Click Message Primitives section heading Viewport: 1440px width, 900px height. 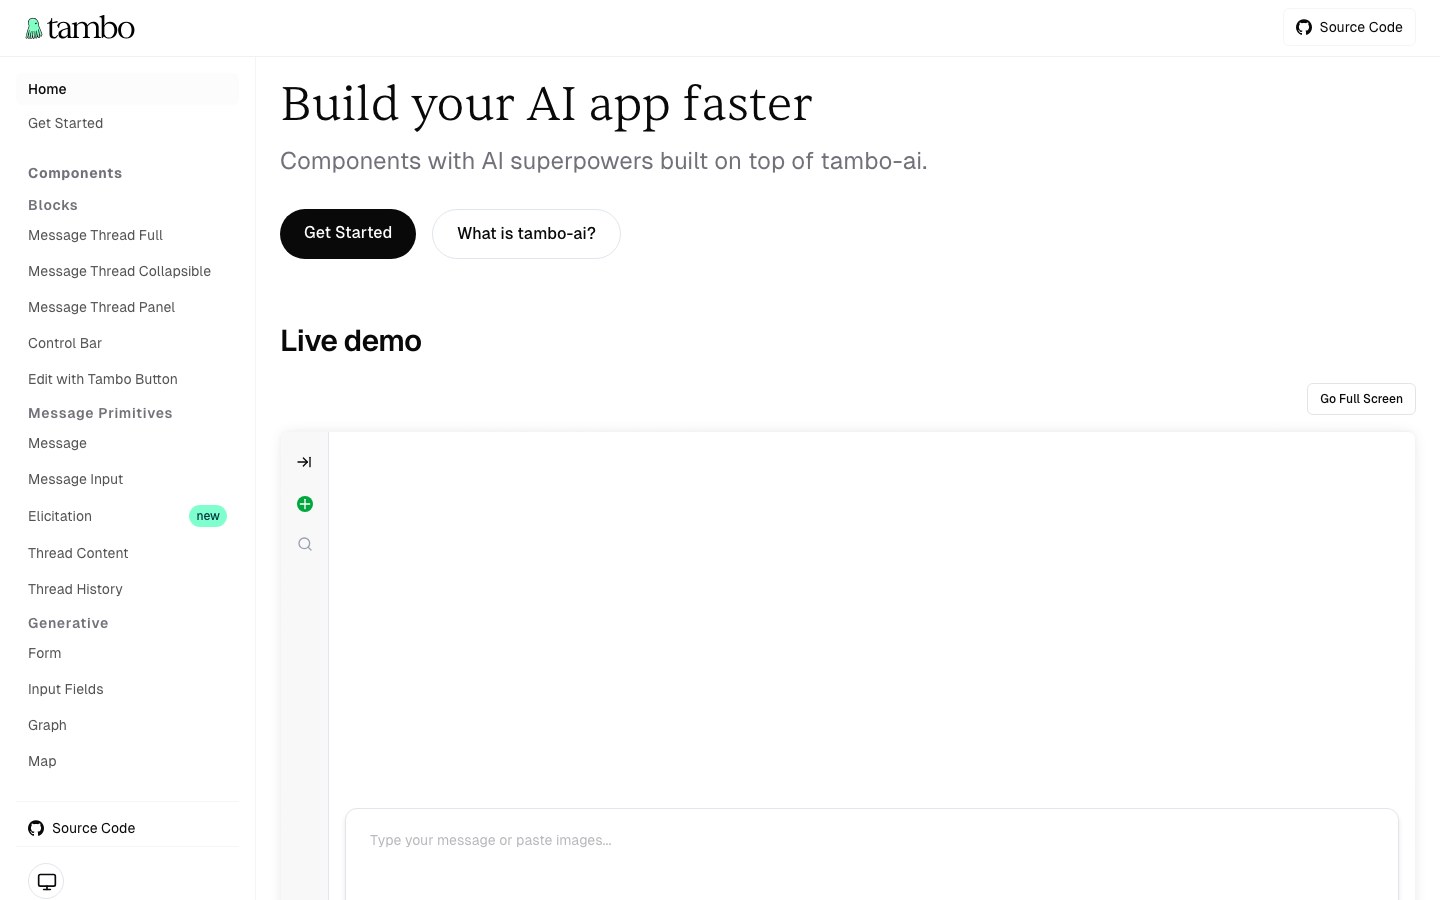tap(100, 413)
